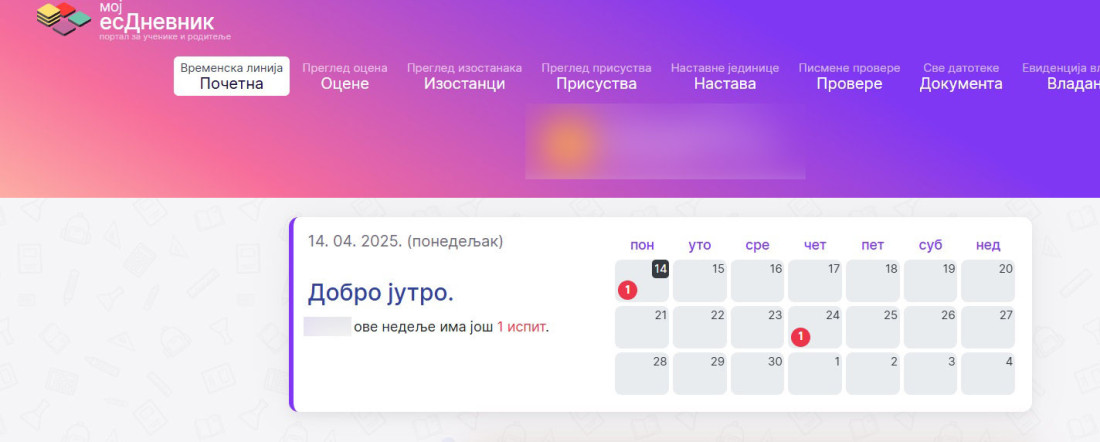Open the Изостанци tab

464,76
